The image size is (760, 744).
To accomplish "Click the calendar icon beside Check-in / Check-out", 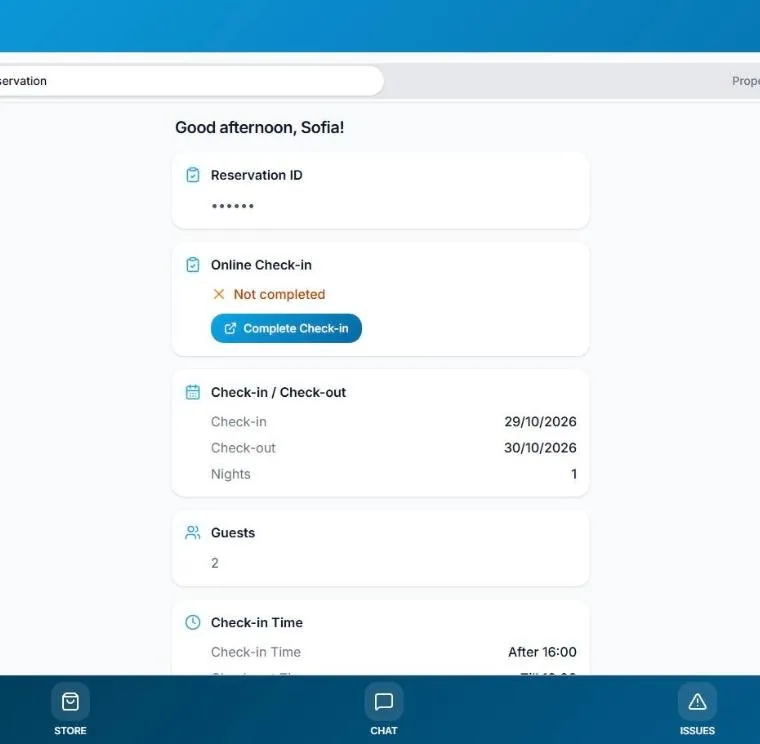I will pos(193,392).
